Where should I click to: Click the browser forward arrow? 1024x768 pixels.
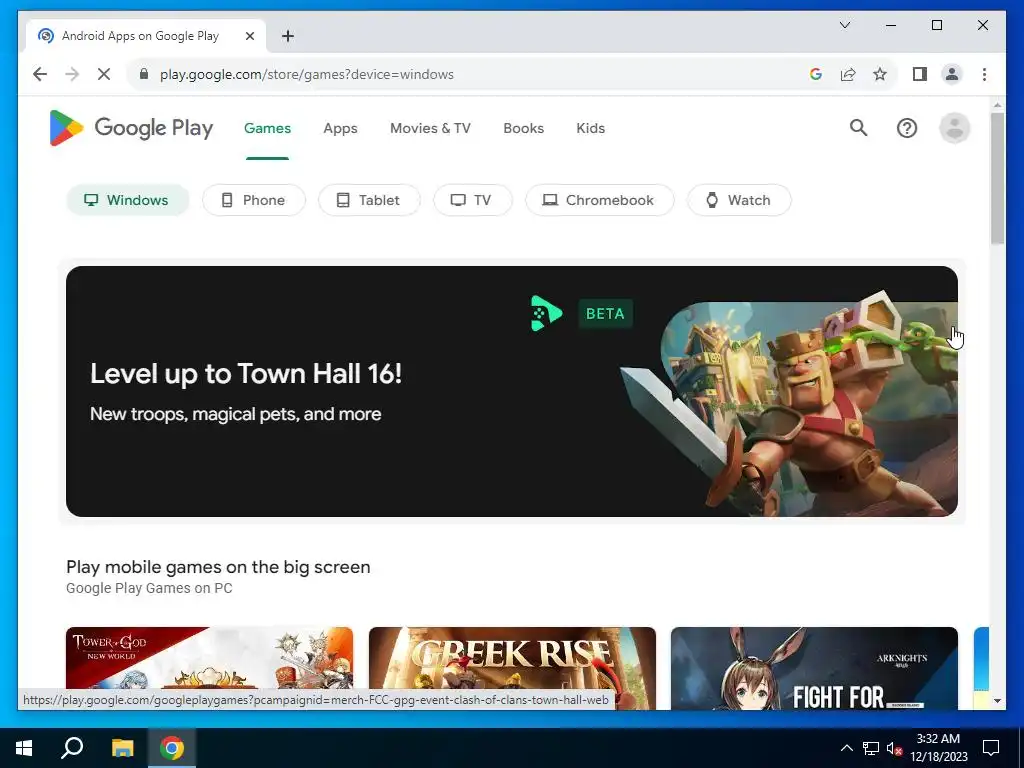(x=72, y=74)
